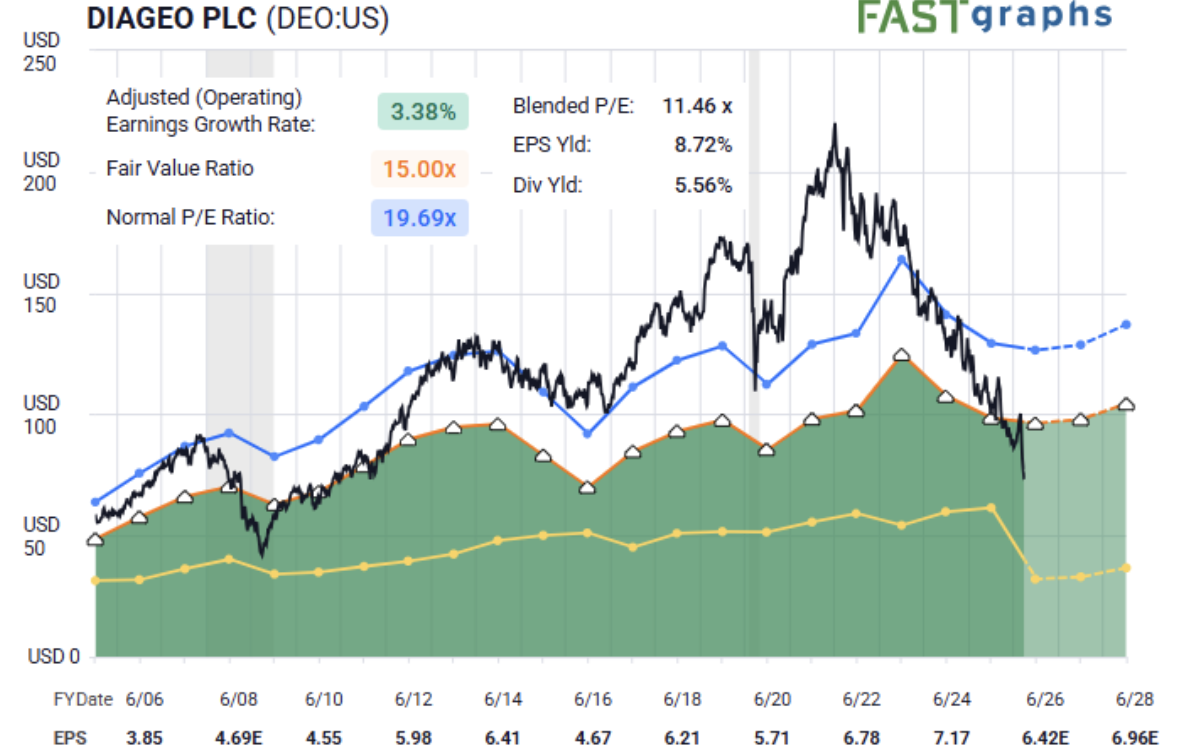Click the EPS value 3.85

click(x=144, y=737)
